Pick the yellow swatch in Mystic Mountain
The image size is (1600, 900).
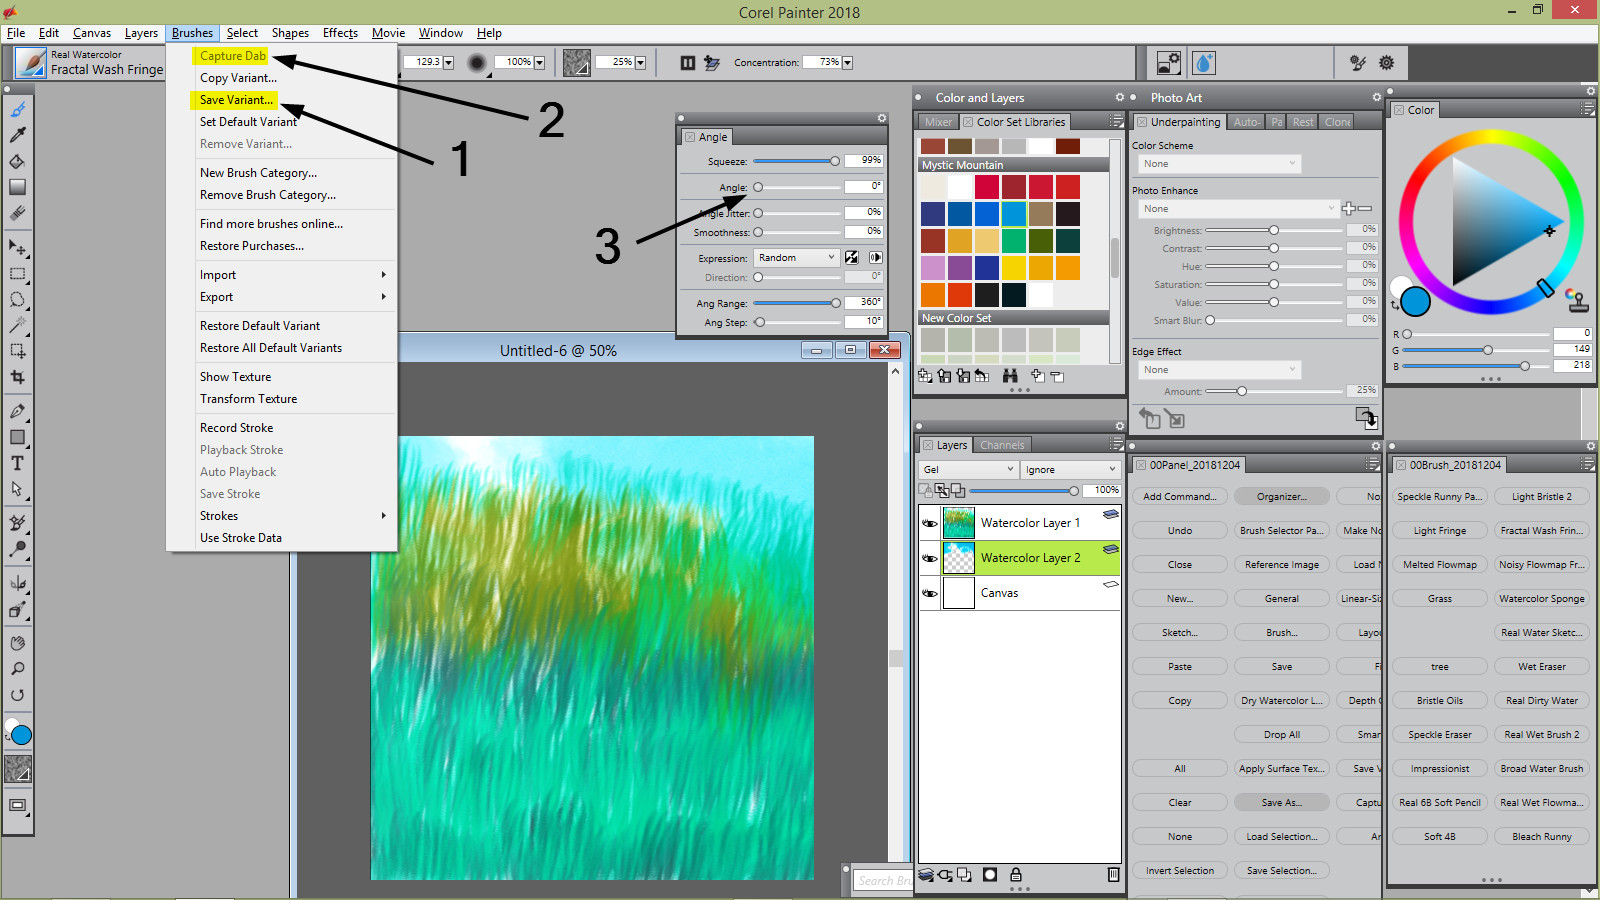click(1014, 268)
